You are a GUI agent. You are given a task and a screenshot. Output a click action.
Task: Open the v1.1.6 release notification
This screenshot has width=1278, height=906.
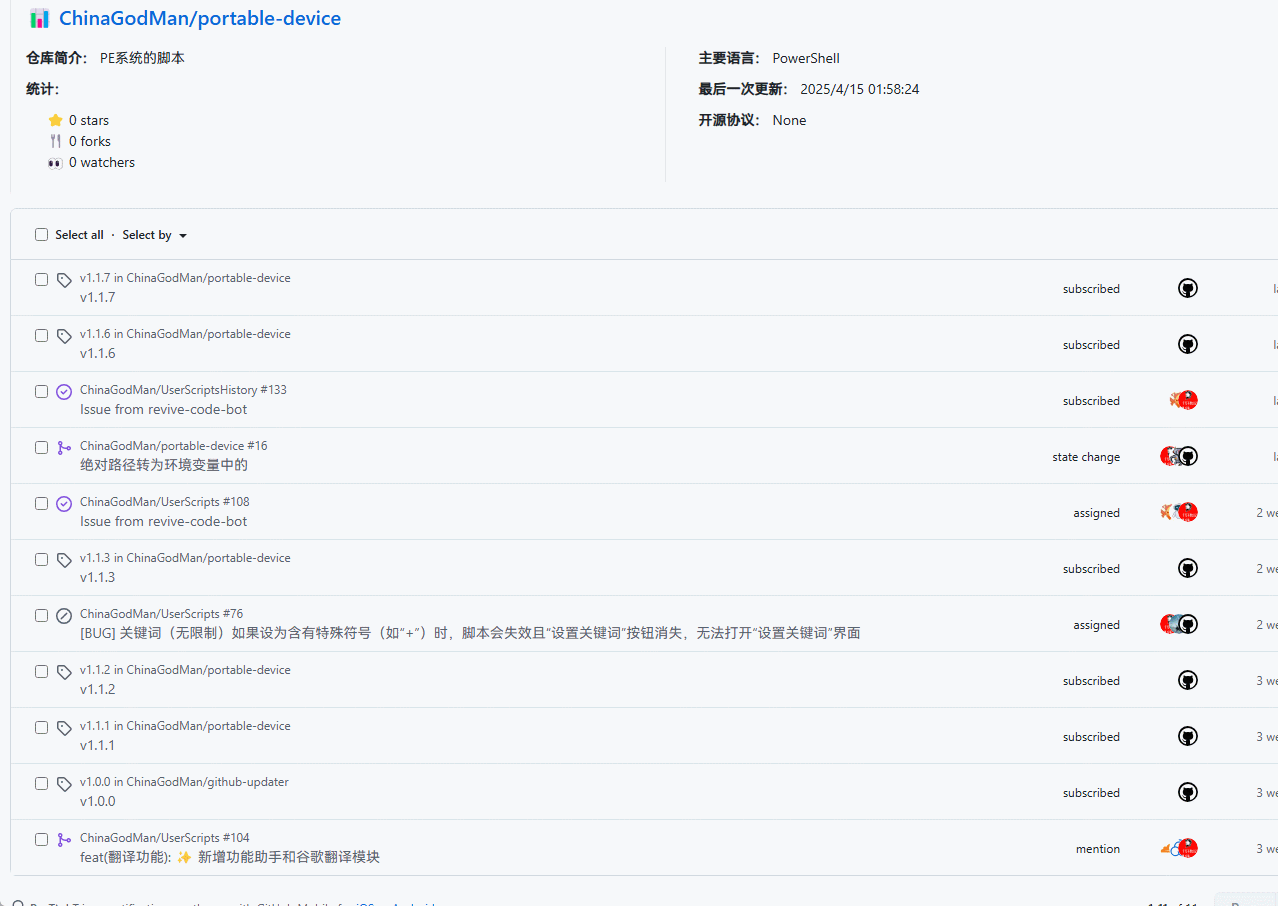pyautogui.click(x=97, y=353)
